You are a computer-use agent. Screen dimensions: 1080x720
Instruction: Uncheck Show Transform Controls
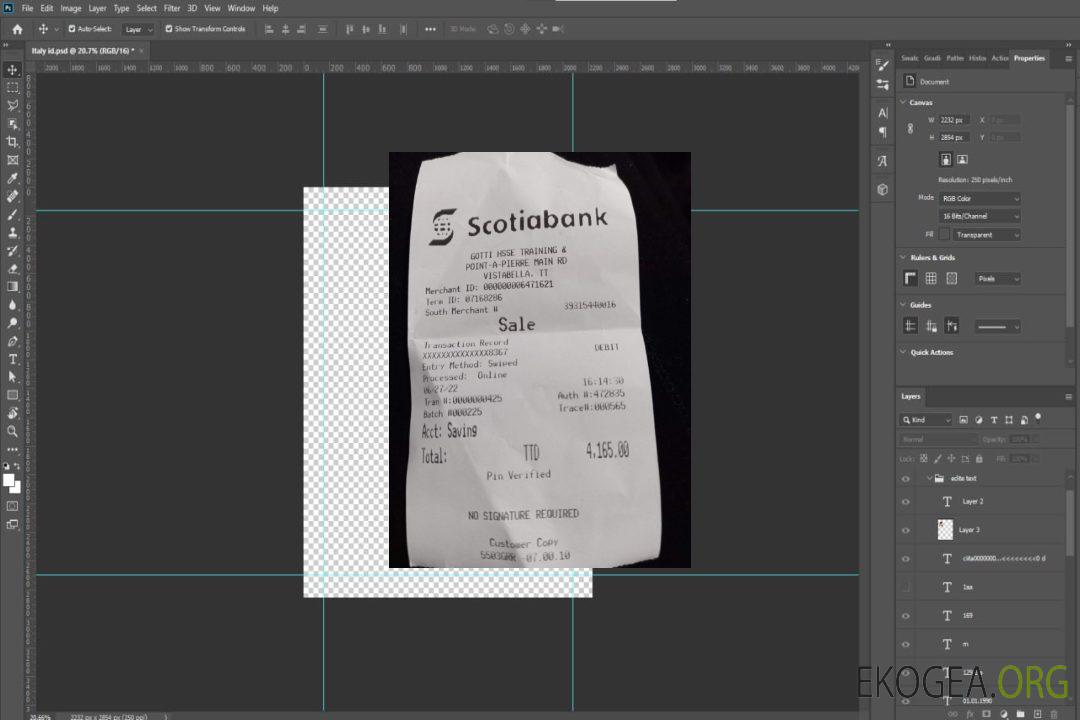coord(169,29)
